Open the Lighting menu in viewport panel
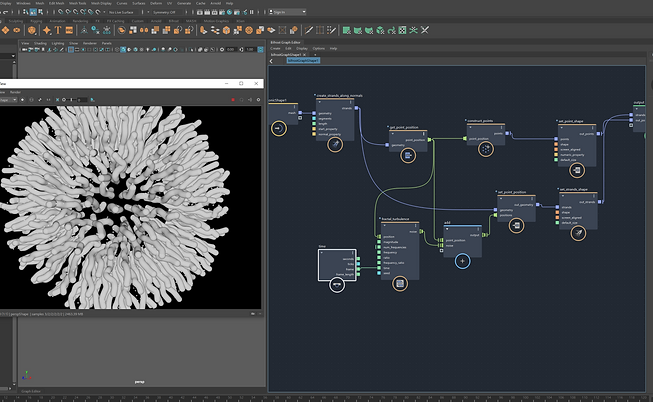The height and width of the screenshot is (402, 653). 57,43
